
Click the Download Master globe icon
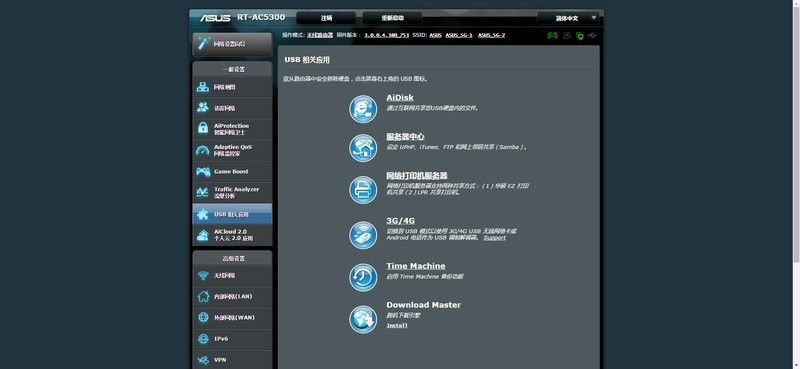tap(363, 319)
